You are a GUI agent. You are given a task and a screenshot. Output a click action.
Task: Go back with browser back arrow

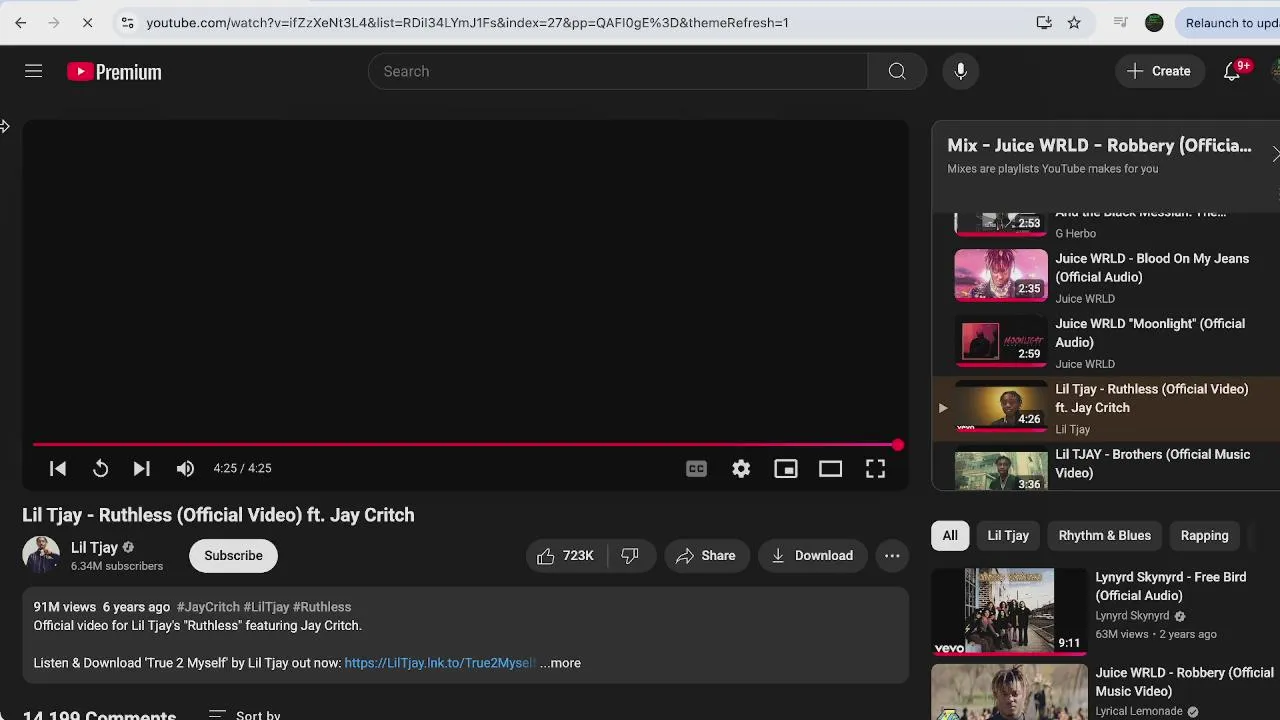tap(20, 22)
